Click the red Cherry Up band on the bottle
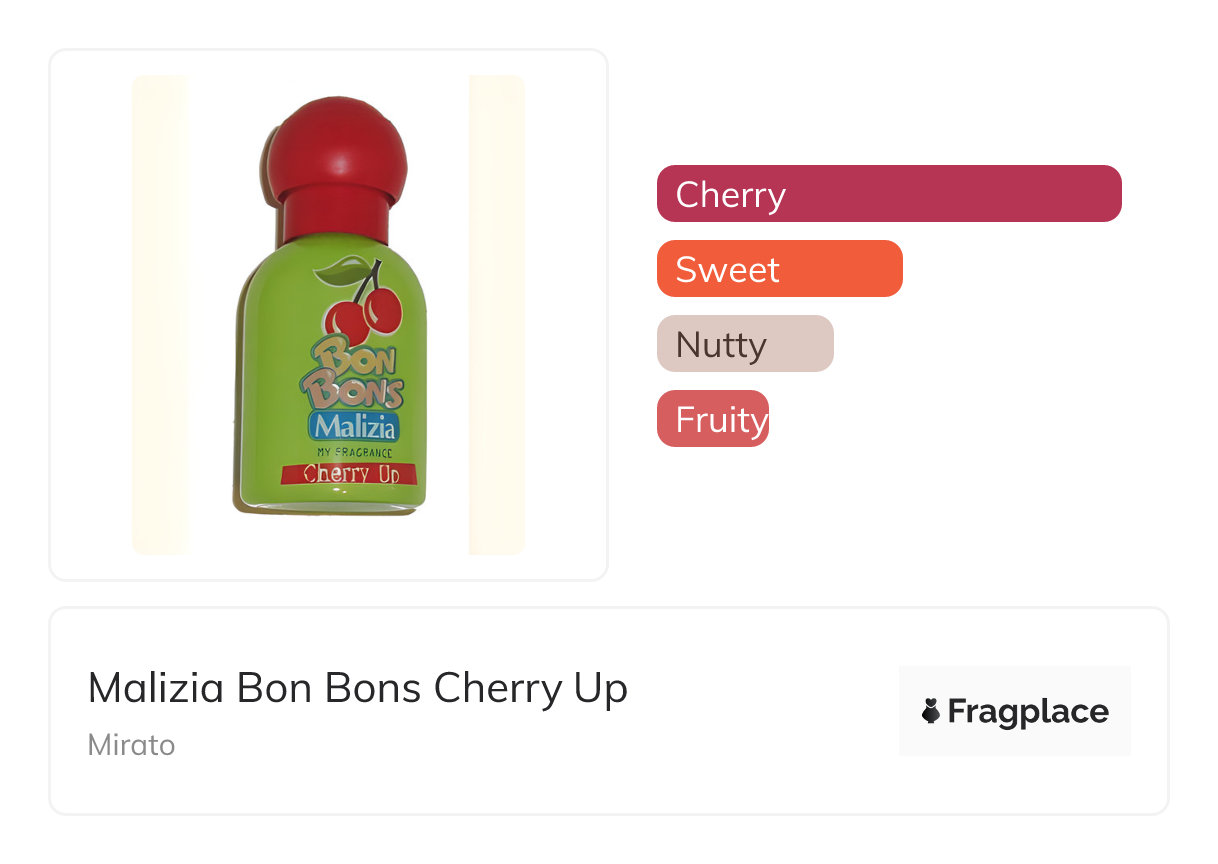This screenshot has height=864, width=1218. [x=349, y=473]
